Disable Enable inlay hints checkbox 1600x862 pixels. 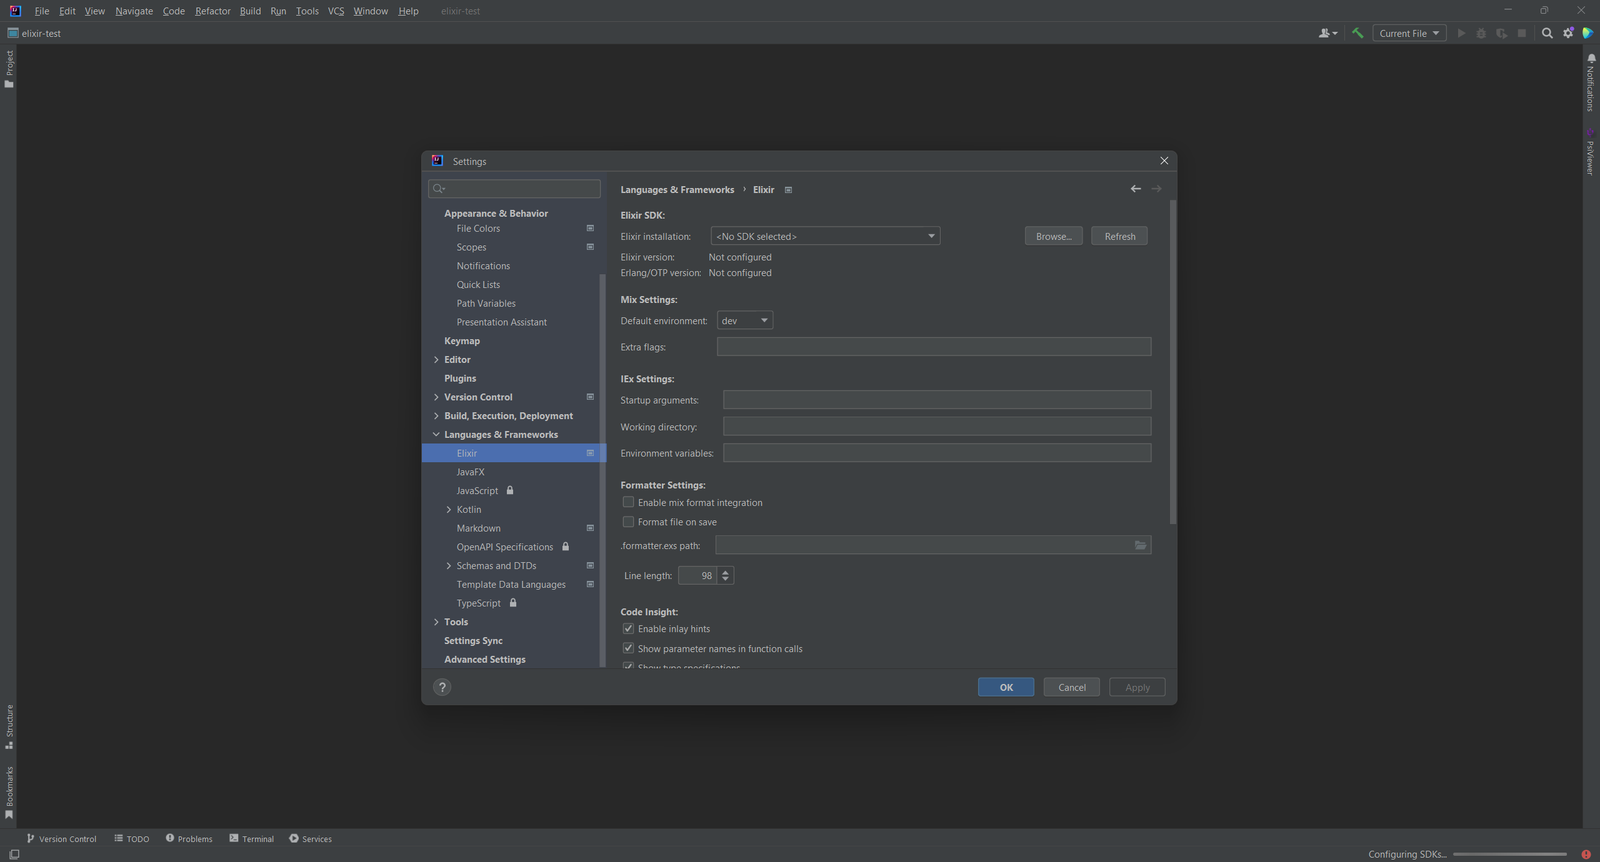[628, 629]
